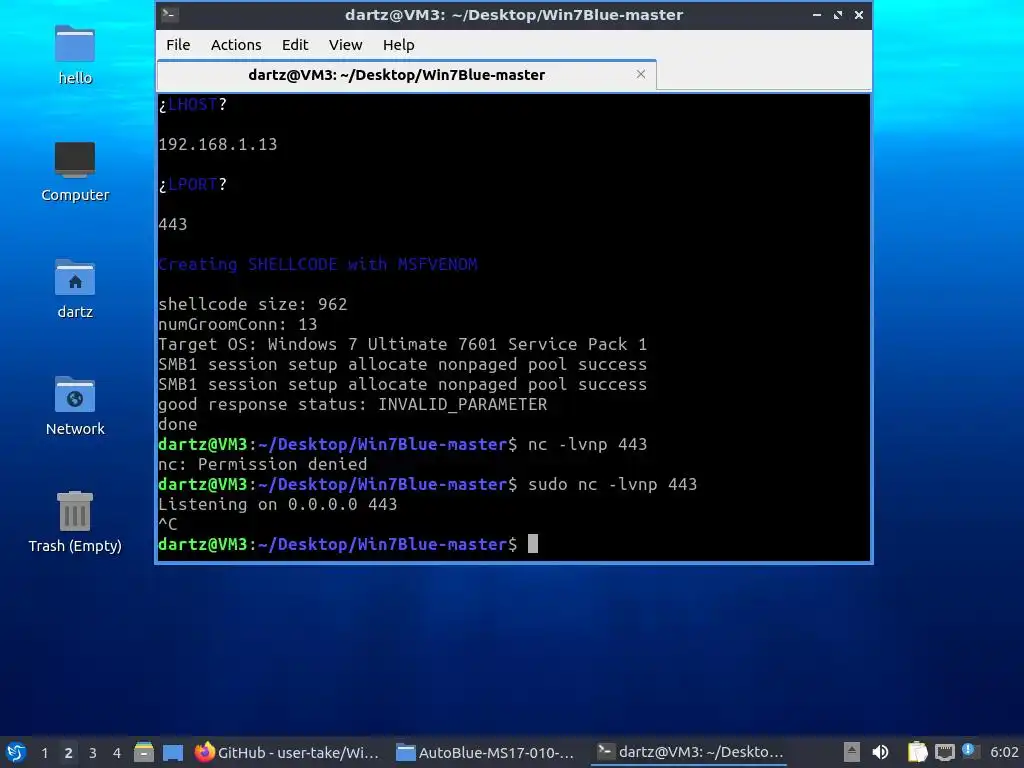Screen dimensions: 1024x768
Task: Click the clock showing 6:02
Action: (1004, 752)
